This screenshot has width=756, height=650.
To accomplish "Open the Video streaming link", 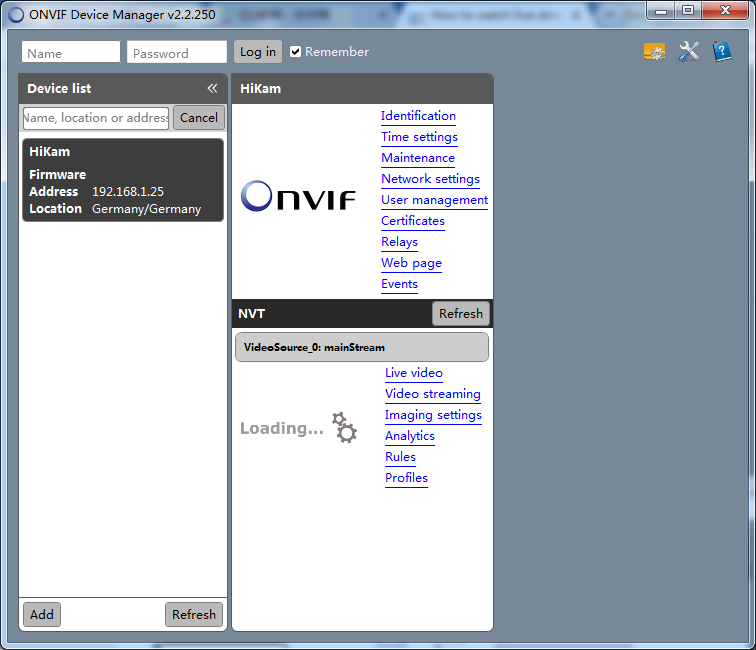I will tap(432, 394).
